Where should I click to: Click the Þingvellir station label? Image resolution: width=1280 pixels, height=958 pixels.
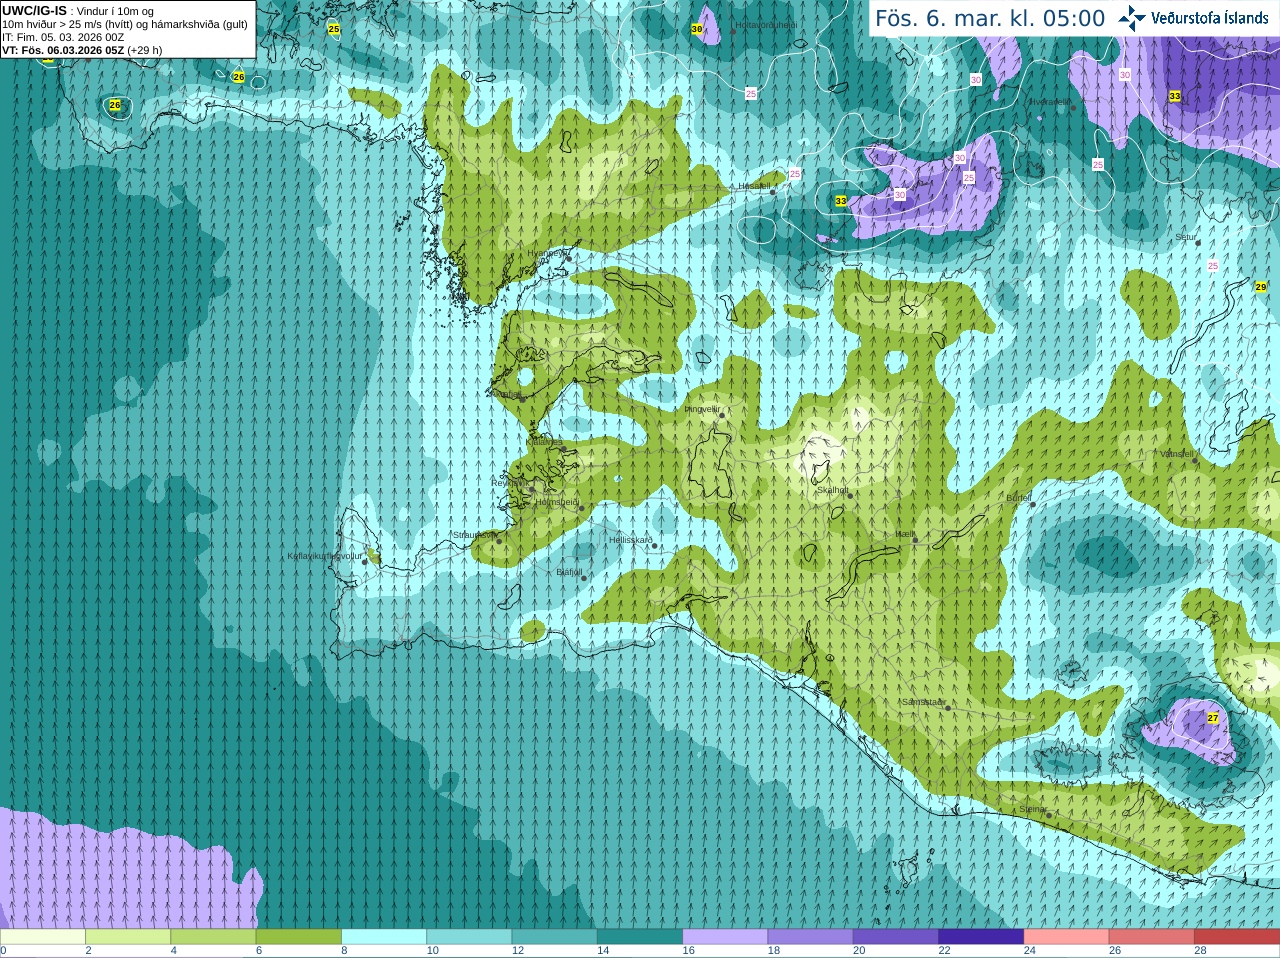(702, 408)
